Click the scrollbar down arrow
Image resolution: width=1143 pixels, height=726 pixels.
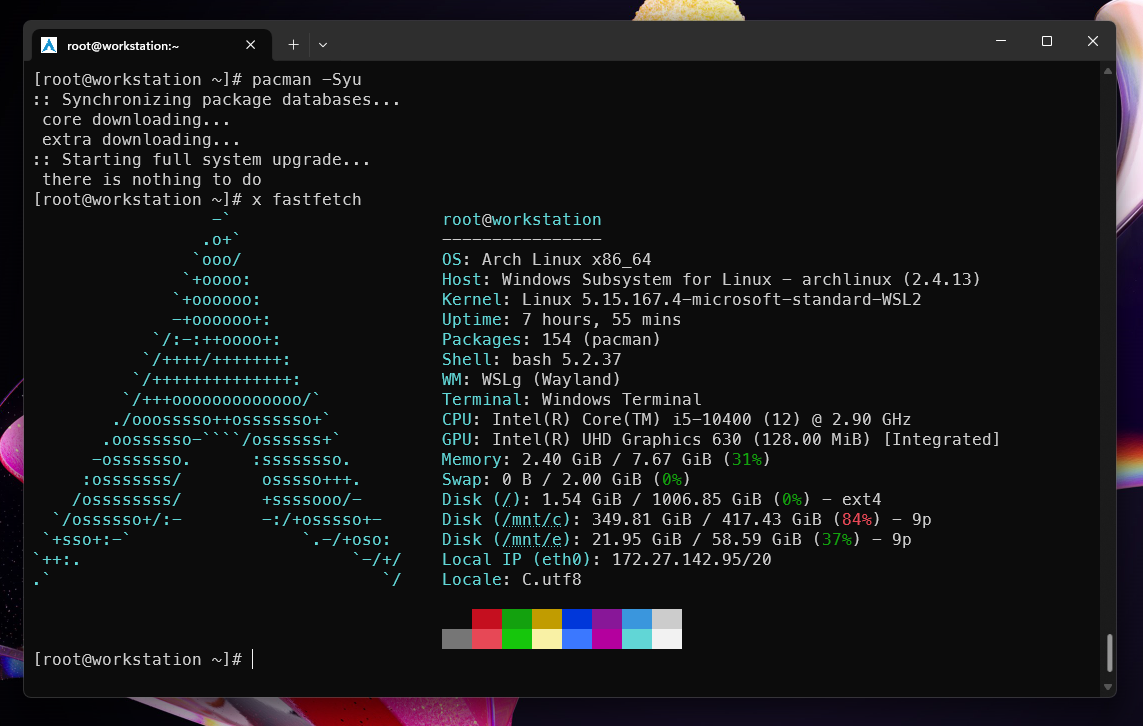click(x=1108, y=687)
